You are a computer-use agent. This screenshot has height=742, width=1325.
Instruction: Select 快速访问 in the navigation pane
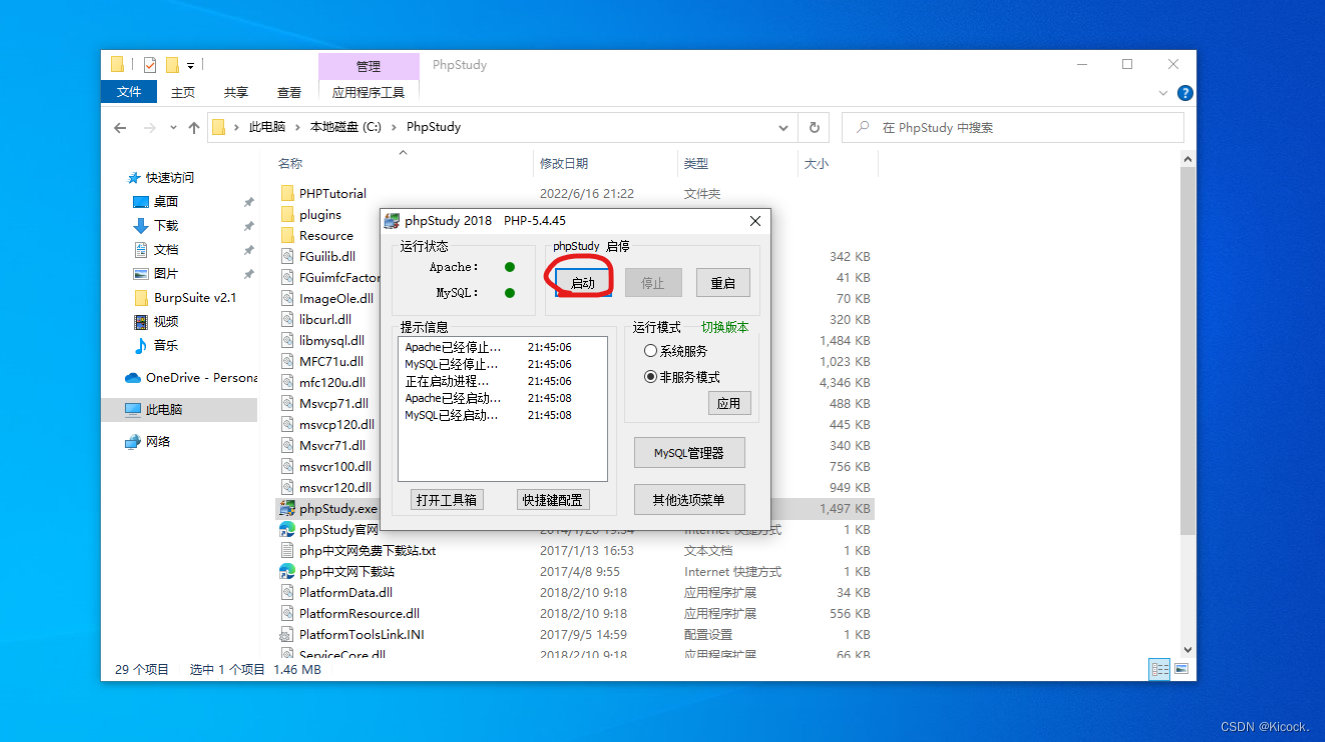click(x=170, y=178)
